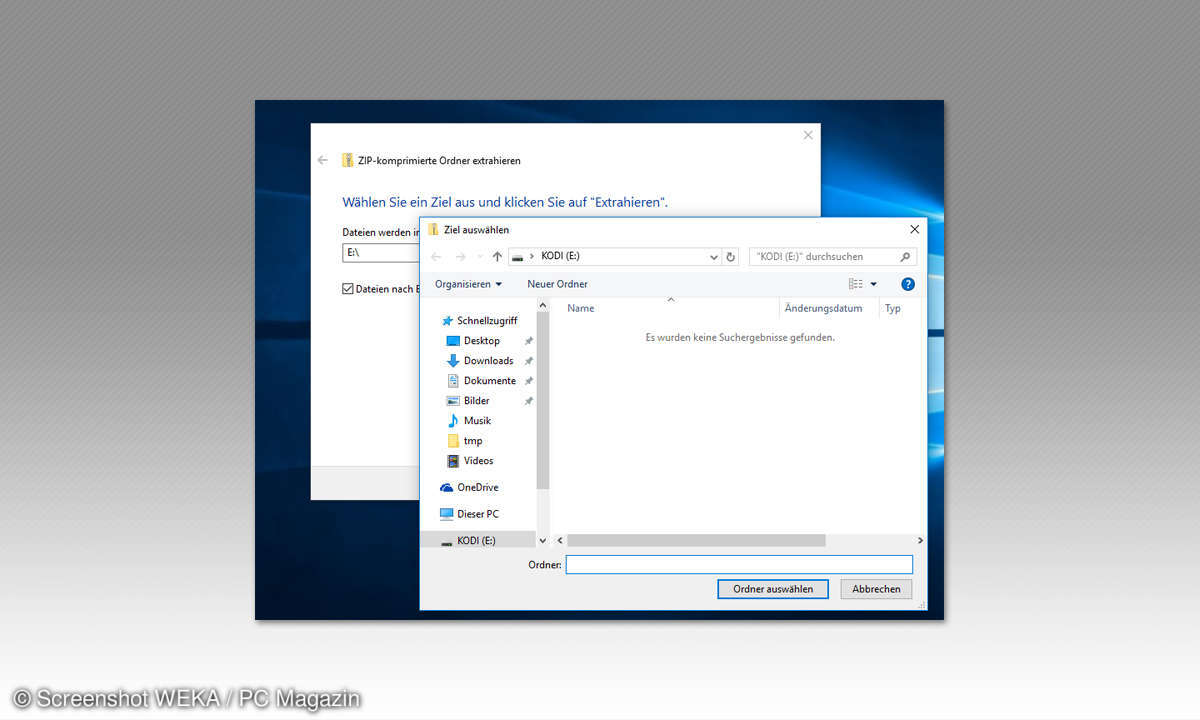
Task: Open the Organisieren menu
Action: 468,284
